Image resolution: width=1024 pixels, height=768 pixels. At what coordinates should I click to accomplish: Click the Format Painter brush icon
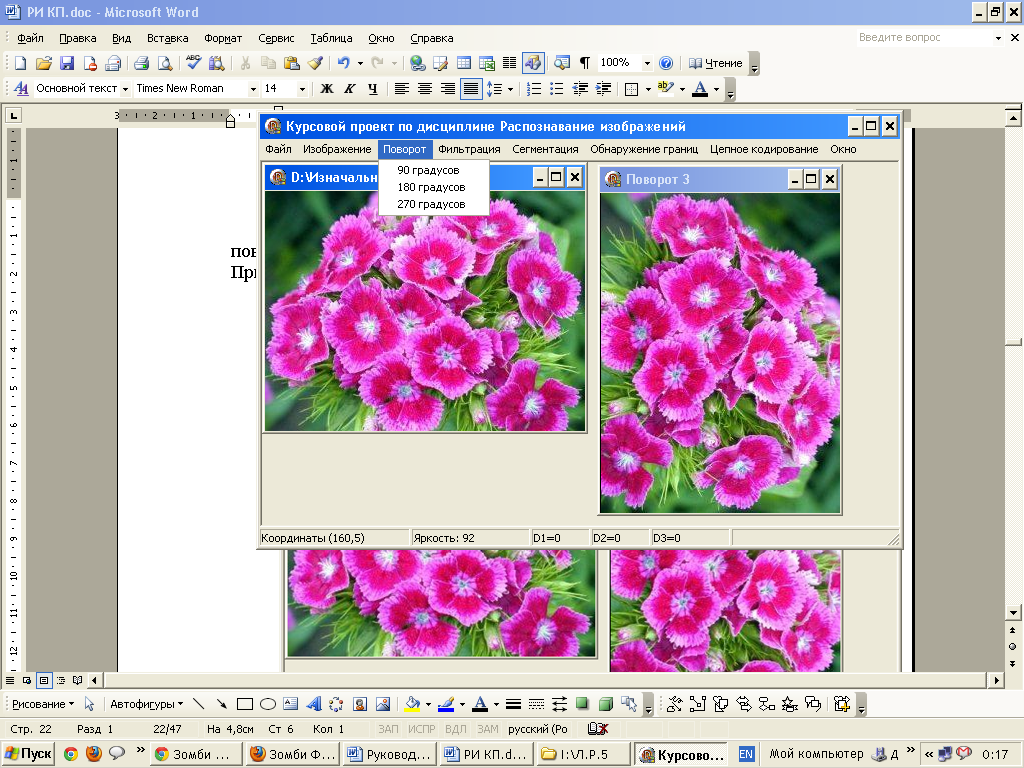click(x=315, y=63)
